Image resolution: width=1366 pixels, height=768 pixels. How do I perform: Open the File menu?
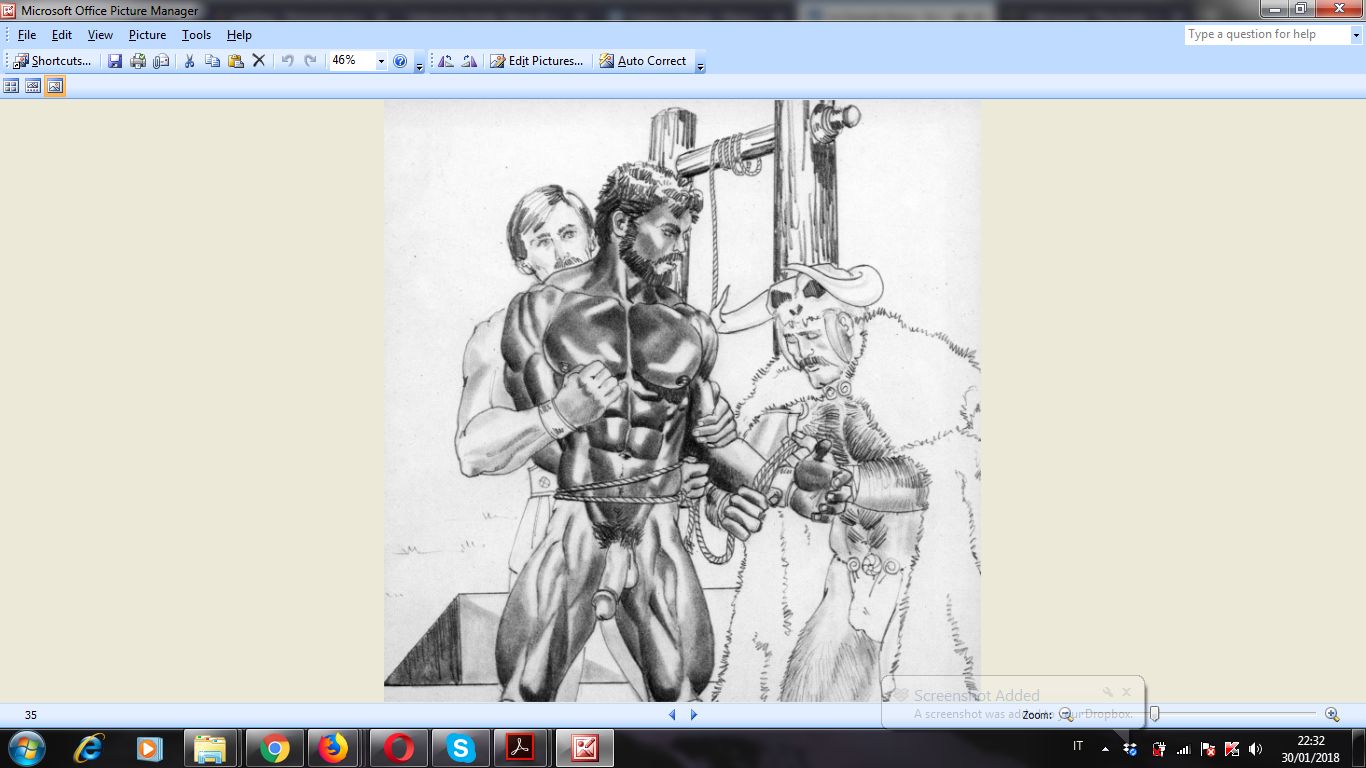click(27, 35)
